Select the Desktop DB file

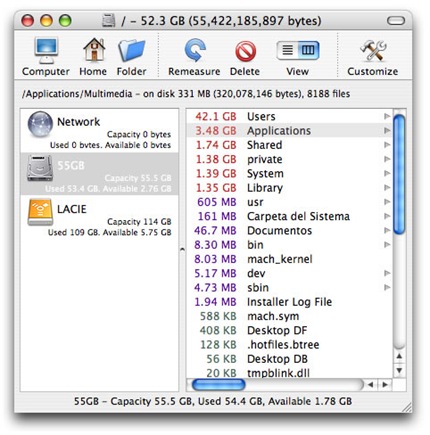[x=289, y=359]
